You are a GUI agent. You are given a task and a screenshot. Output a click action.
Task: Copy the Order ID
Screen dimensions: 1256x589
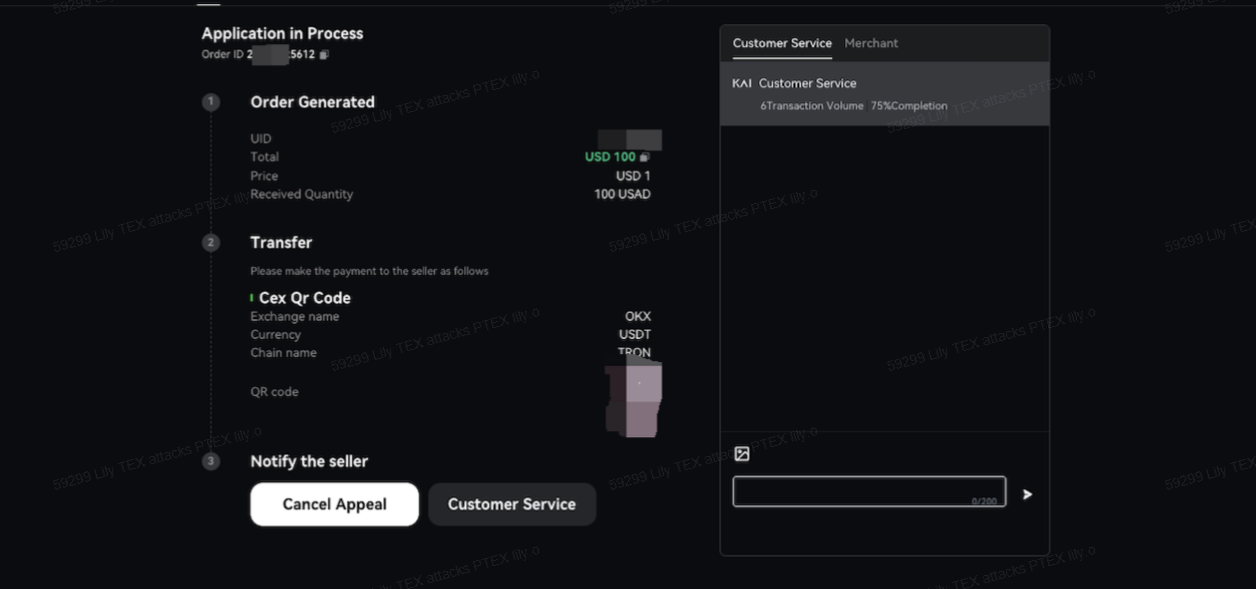point(324,55)
